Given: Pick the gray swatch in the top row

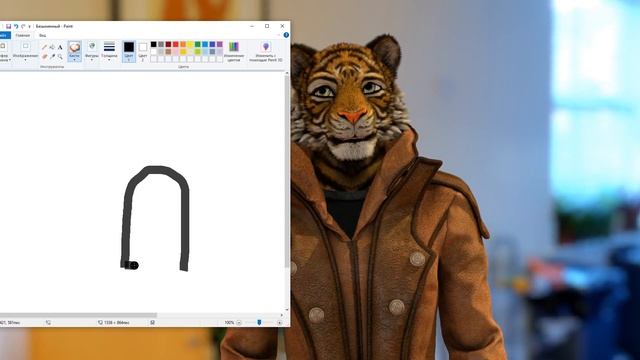Looking at the screenshot, I should (161, 44).
